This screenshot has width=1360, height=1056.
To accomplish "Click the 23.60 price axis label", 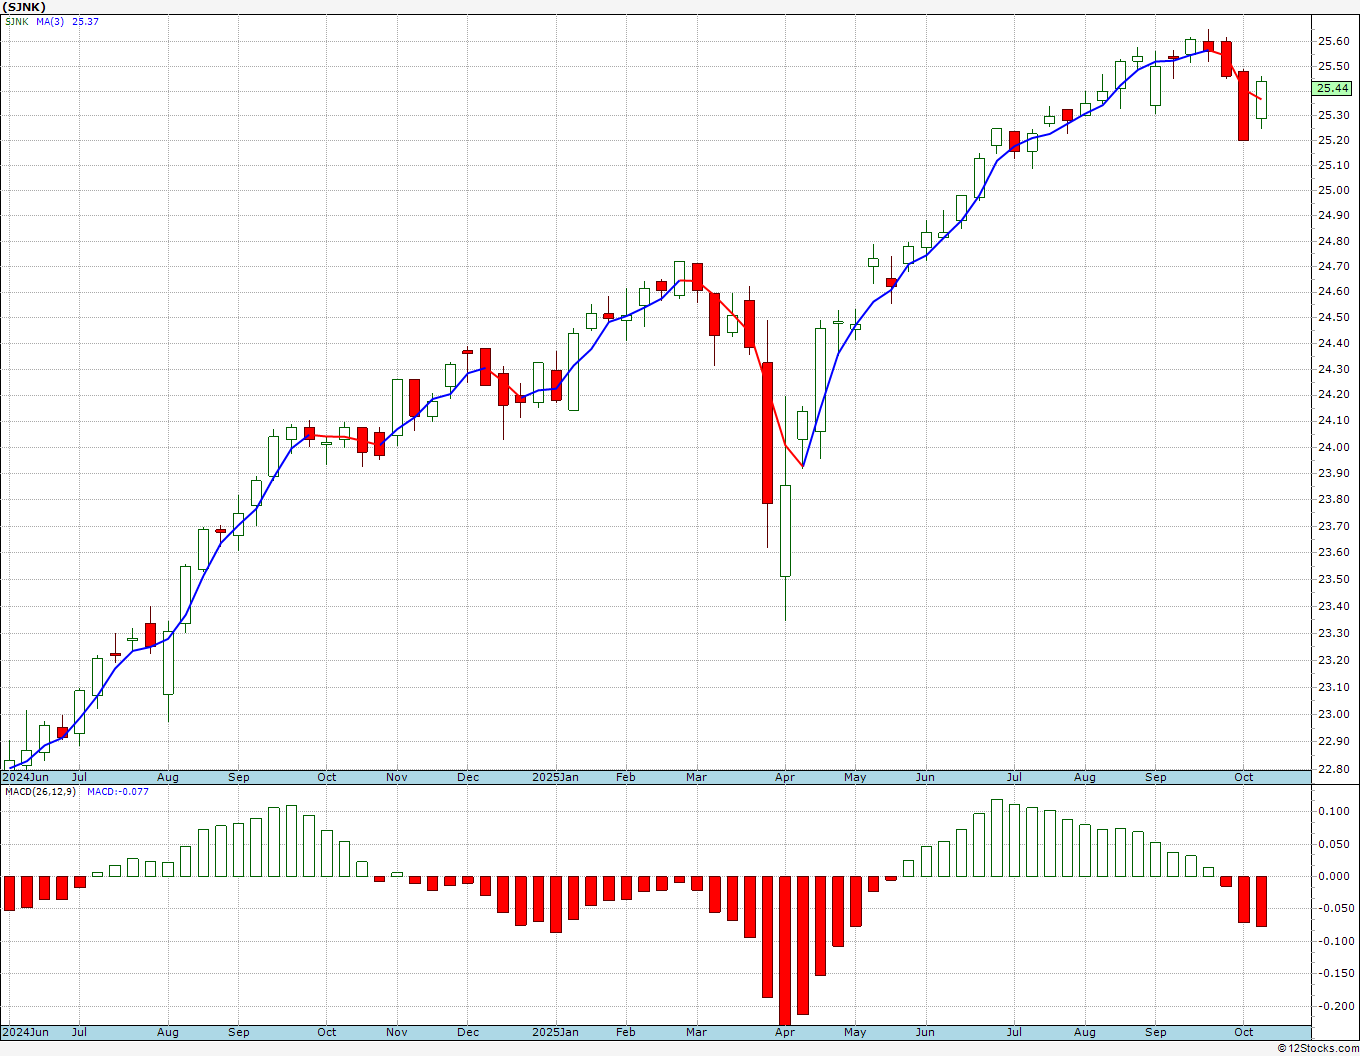I will tap(1333, 552).
